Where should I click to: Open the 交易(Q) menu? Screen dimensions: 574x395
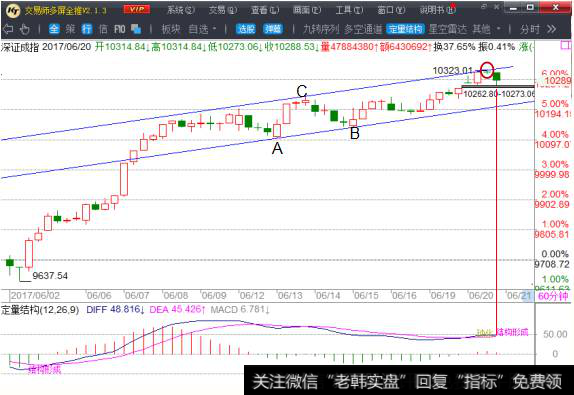(x=223, y=10)
